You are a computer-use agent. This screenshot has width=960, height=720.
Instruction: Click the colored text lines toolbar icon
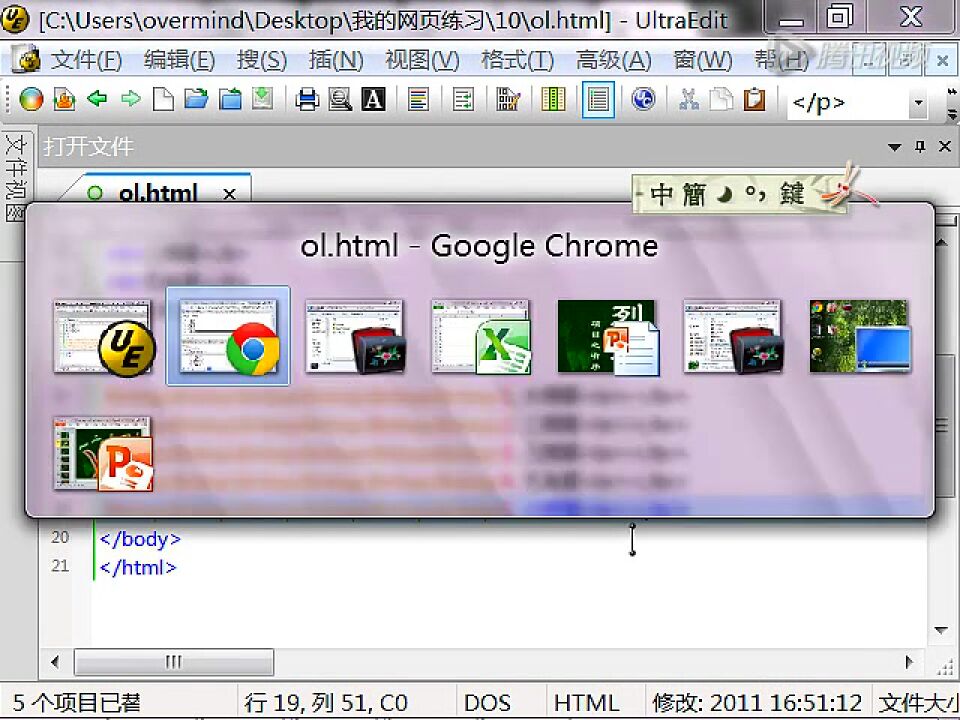(x=418, y=99)
